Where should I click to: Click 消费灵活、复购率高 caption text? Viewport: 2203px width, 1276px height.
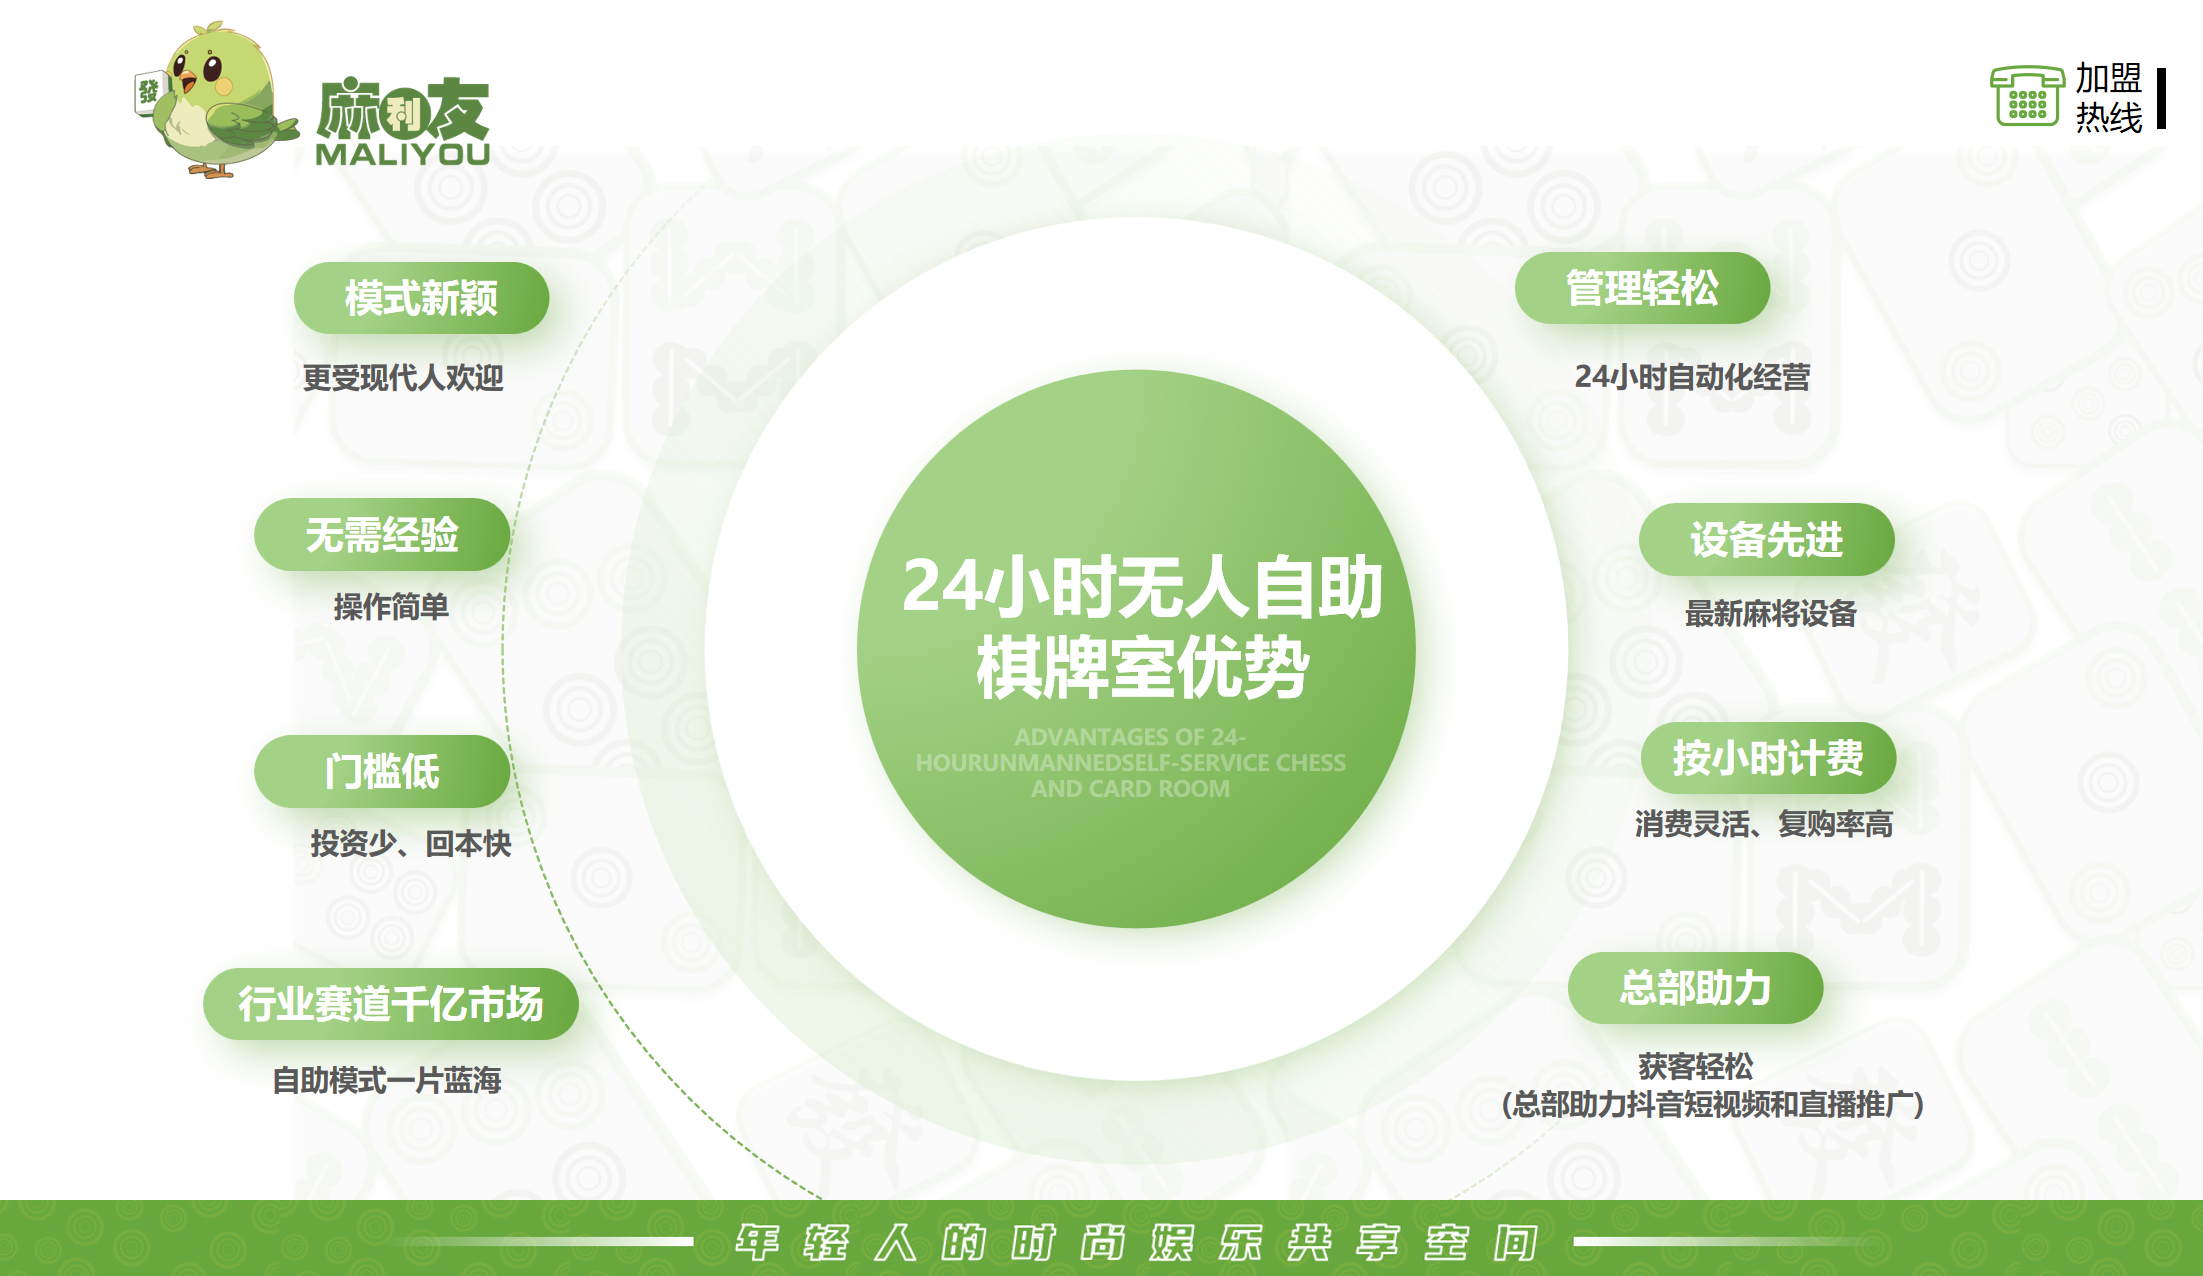pyautogui.click(x=1764, y=824)
